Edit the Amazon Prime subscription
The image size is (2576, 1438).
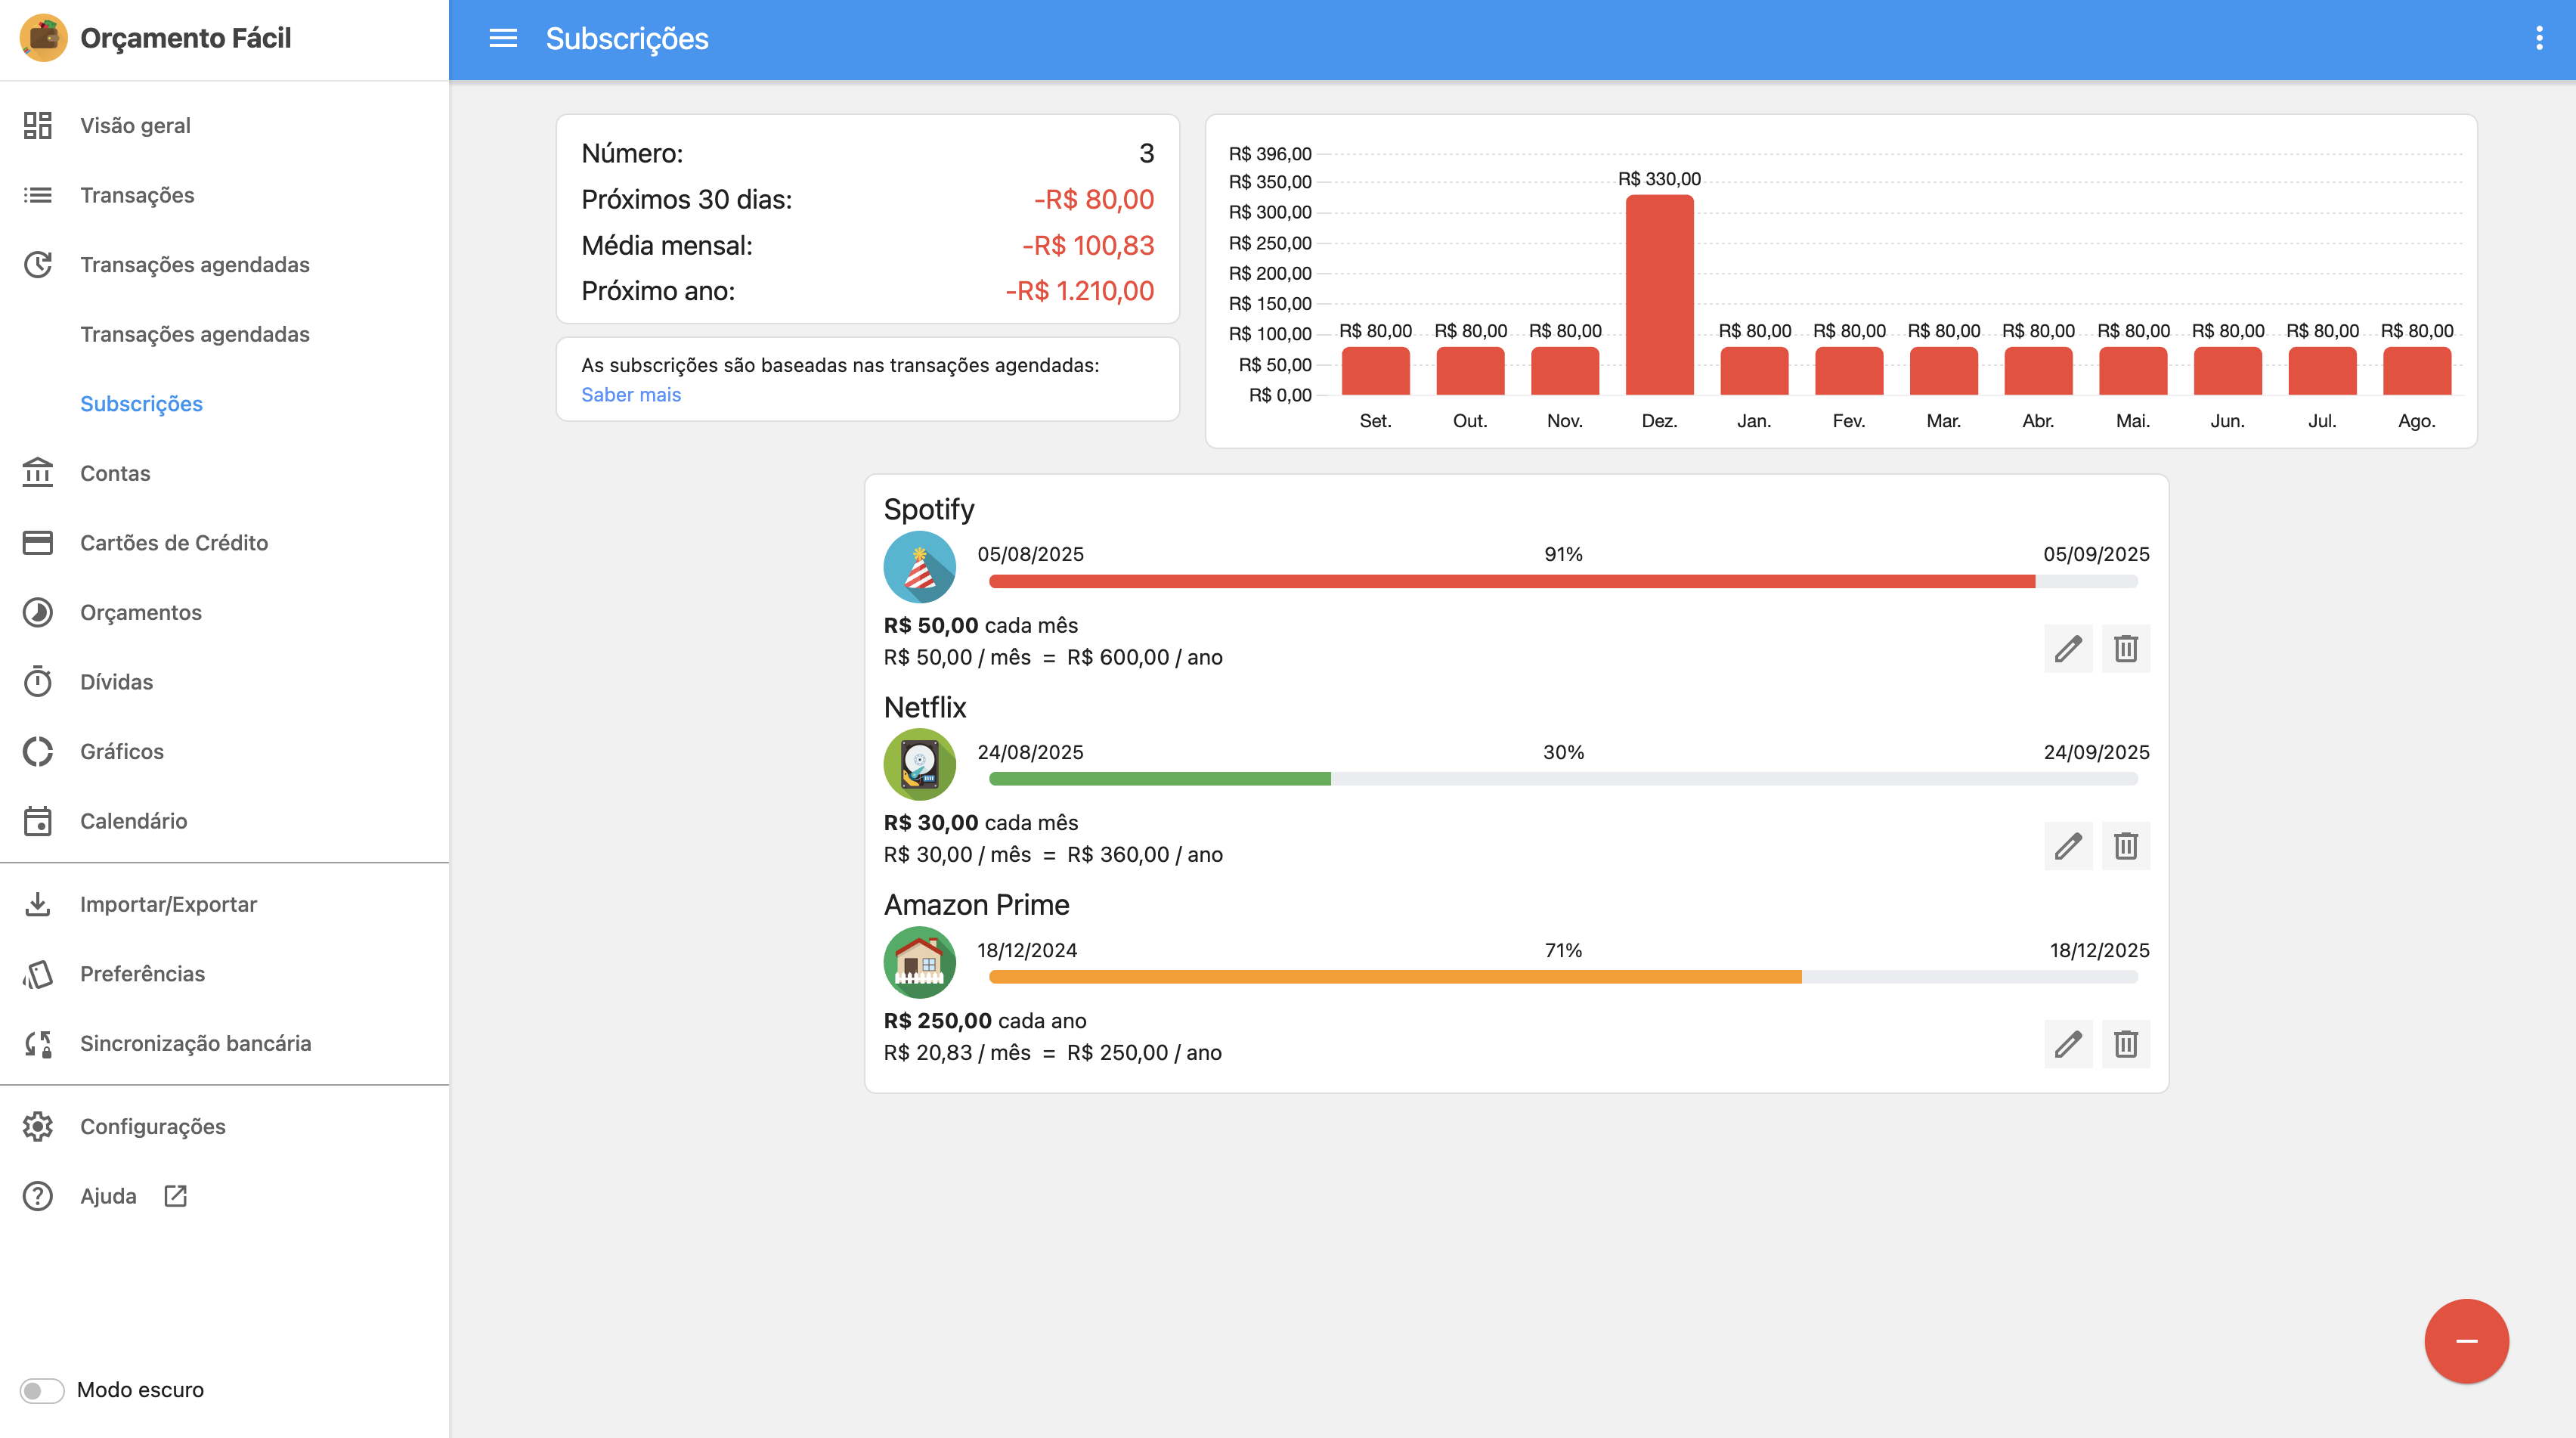pyautogui.click(x=2068, y=1044)
